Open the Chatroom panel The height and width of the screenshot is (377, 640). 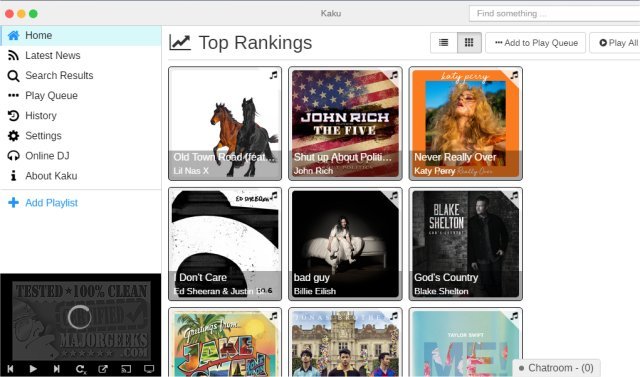click(556, 368)
